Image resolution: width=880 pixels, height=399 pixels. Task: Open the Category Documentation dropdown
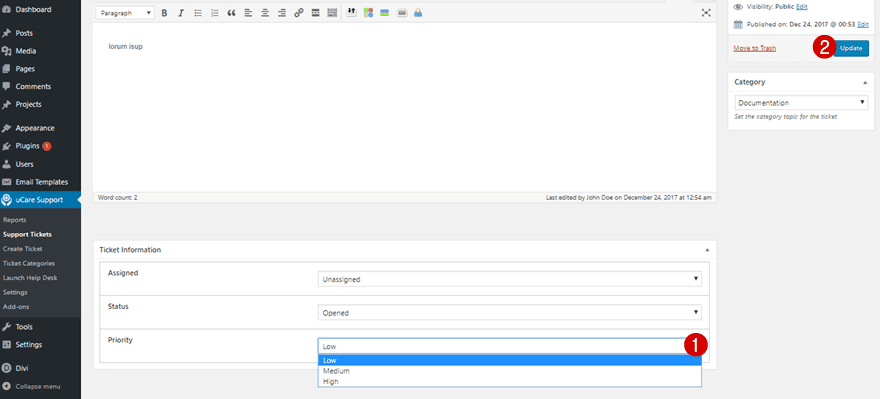[x=802, y=103]
